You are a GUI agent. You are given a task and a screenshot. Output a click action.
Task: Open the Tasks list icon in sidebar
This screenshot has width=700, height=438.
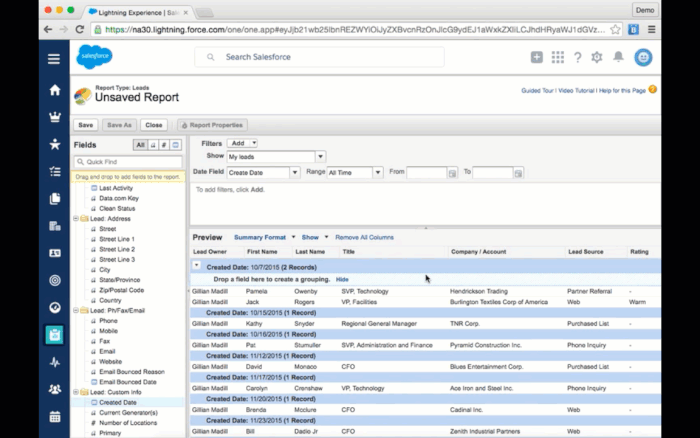coord(54,171)
